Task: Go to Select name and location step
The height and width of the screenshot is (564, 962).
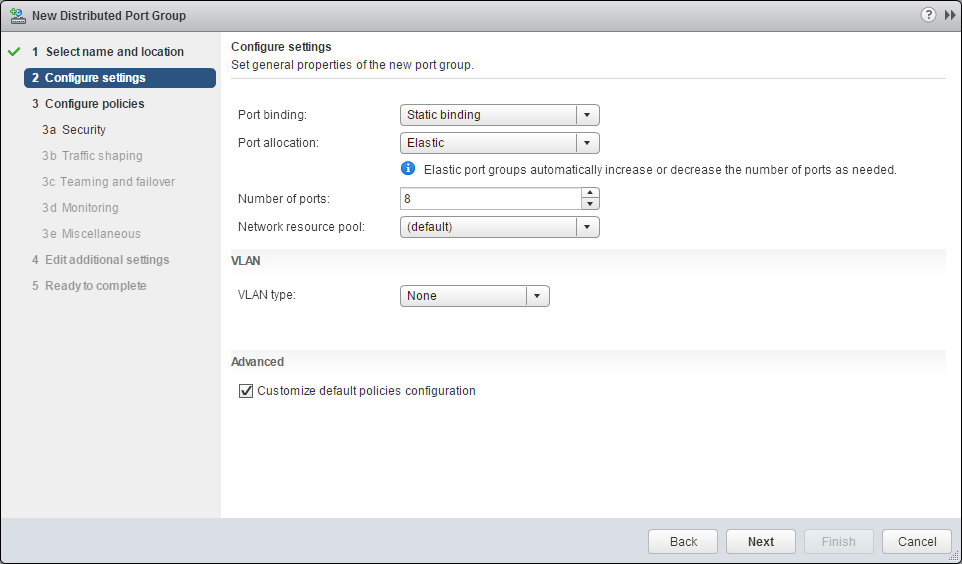Action: coord(114,52)
